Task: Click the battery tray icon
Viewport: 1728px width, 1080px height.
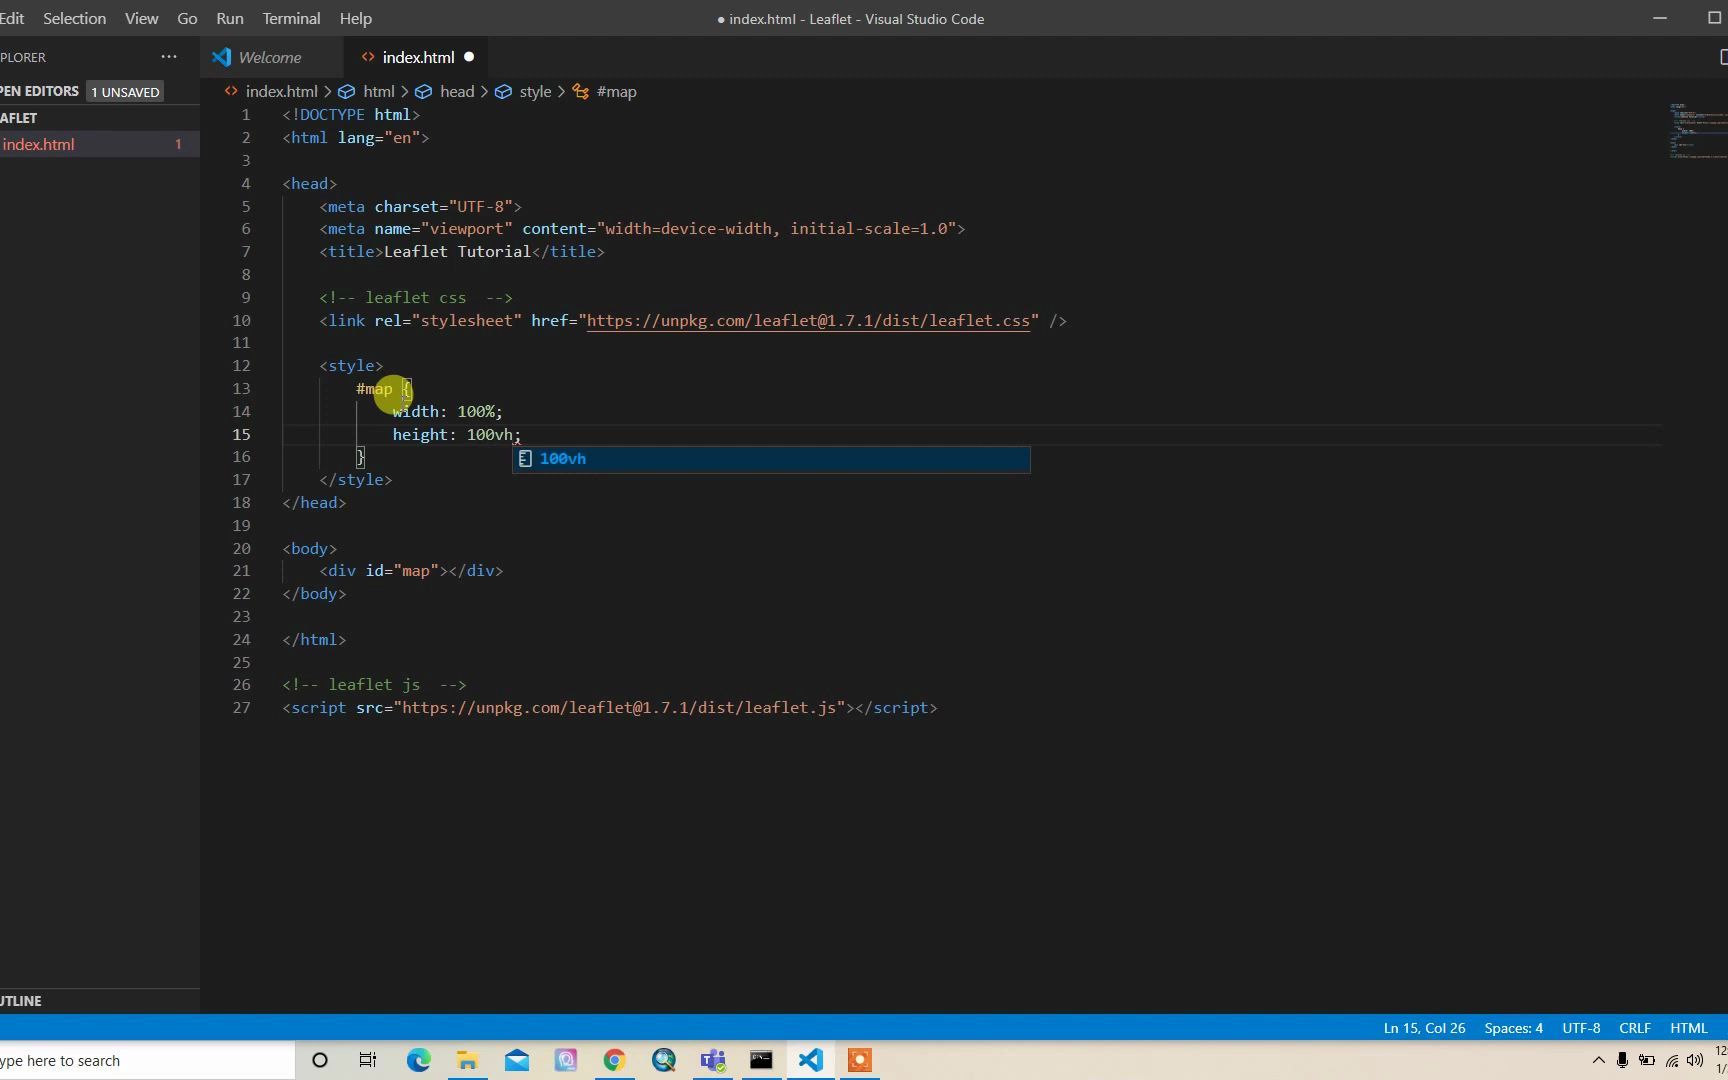Action: pos(1646,1061)
